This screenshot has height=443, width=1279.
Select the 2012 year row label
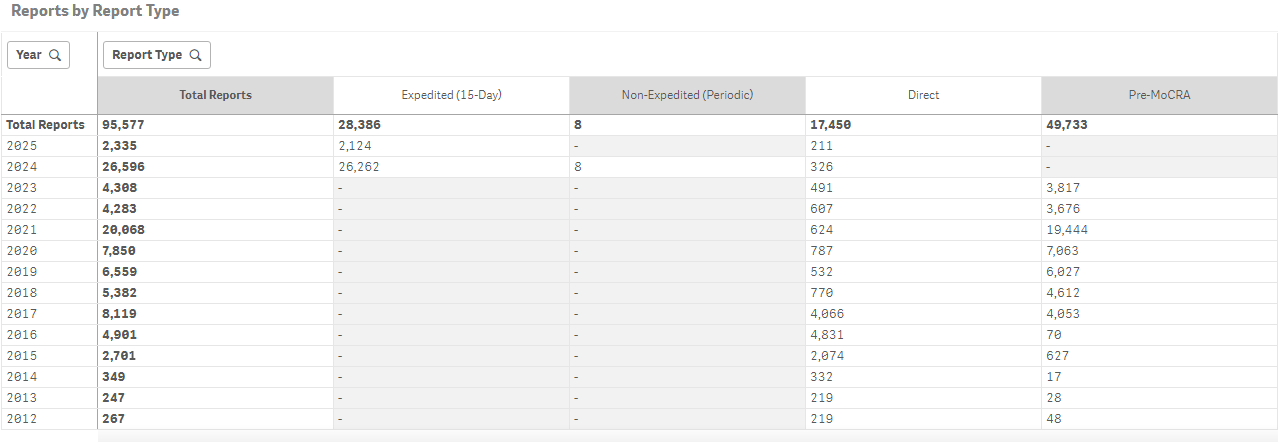coord(21,419)
